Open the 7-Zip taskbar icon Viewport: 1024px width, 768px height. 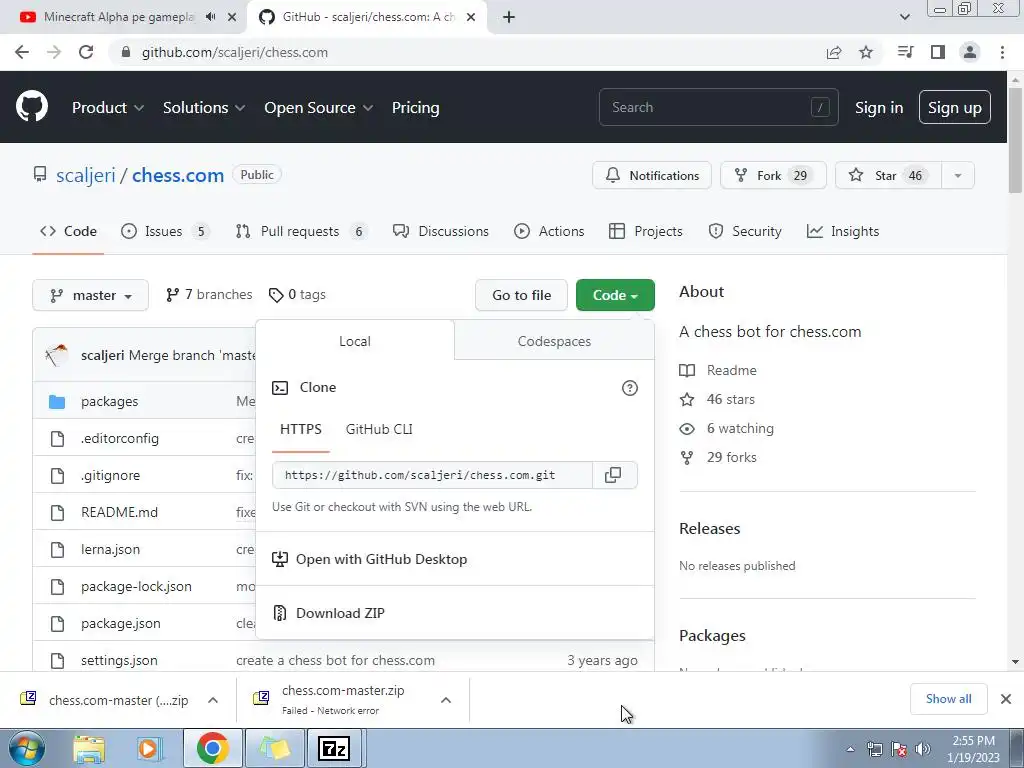[334, 748]
